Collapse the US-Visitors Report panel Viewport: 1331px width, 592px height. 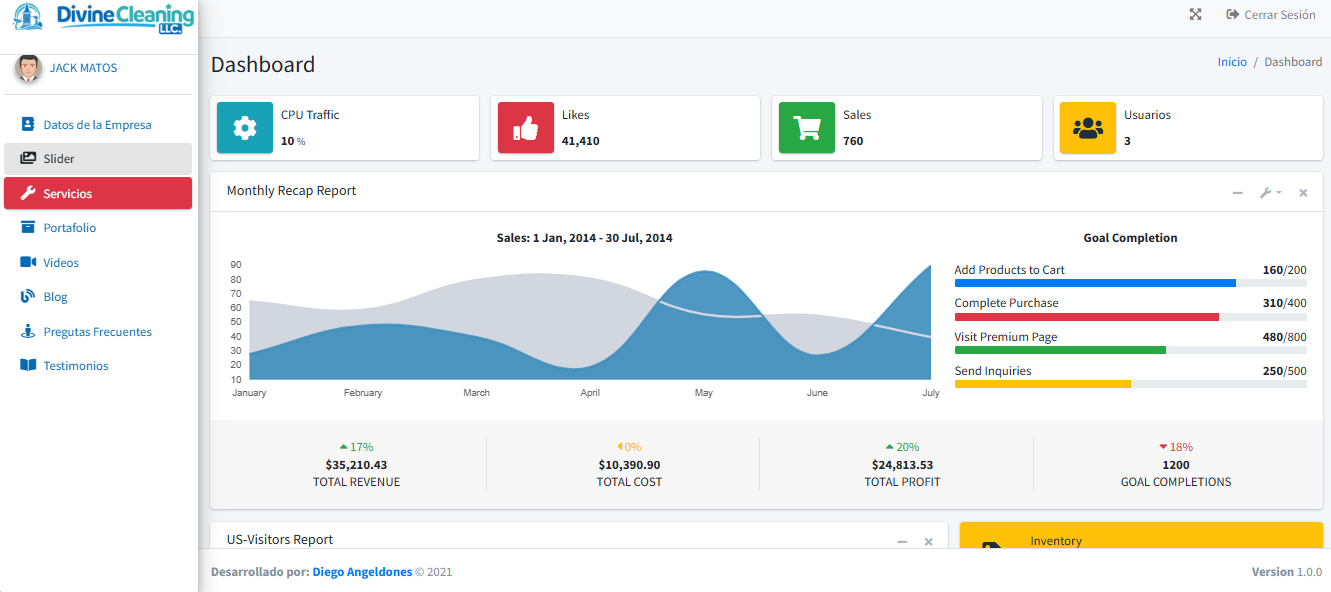tap(902, 541)
